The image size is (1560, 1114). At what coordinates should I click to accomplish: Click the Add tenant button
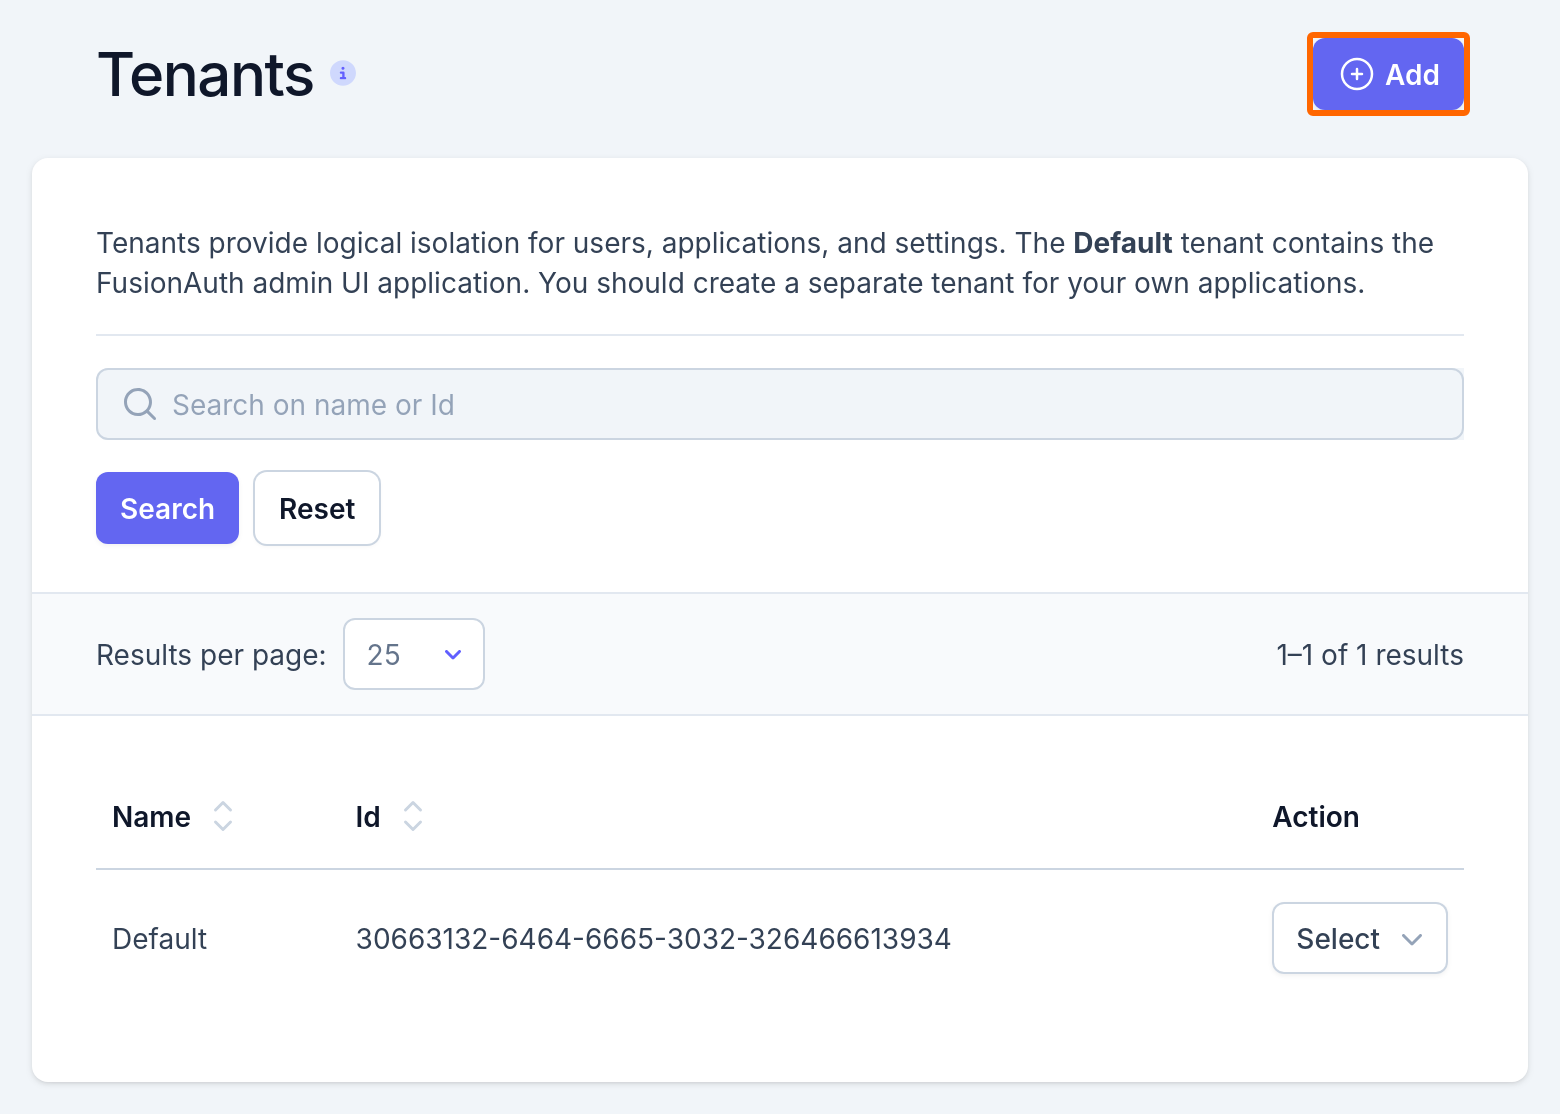click(x=1388, y=74)
